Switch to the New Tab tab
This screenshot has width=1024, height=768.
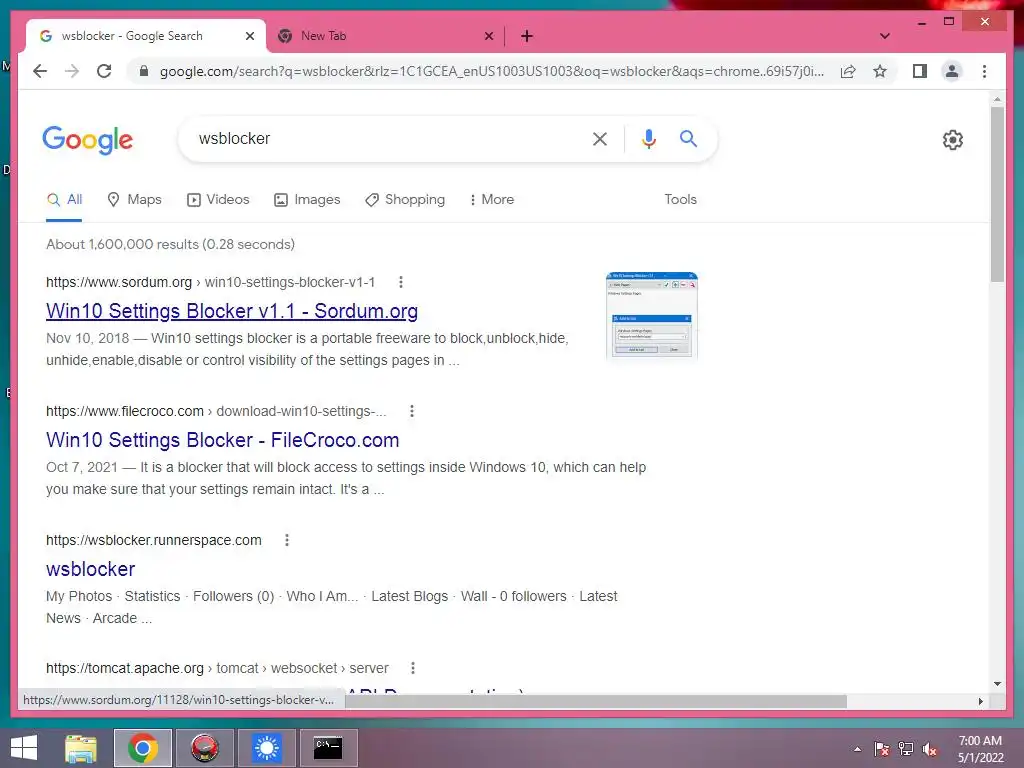[x=385, y=36]
